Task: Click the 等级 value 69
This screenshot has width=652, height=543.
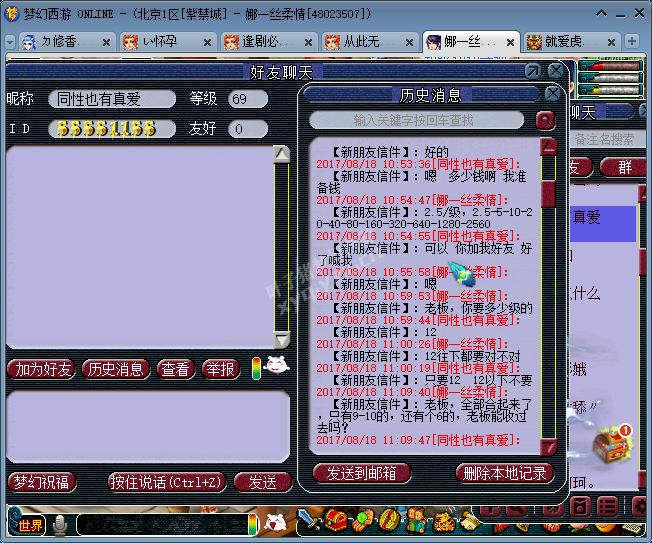Action: tap(248, 99)
